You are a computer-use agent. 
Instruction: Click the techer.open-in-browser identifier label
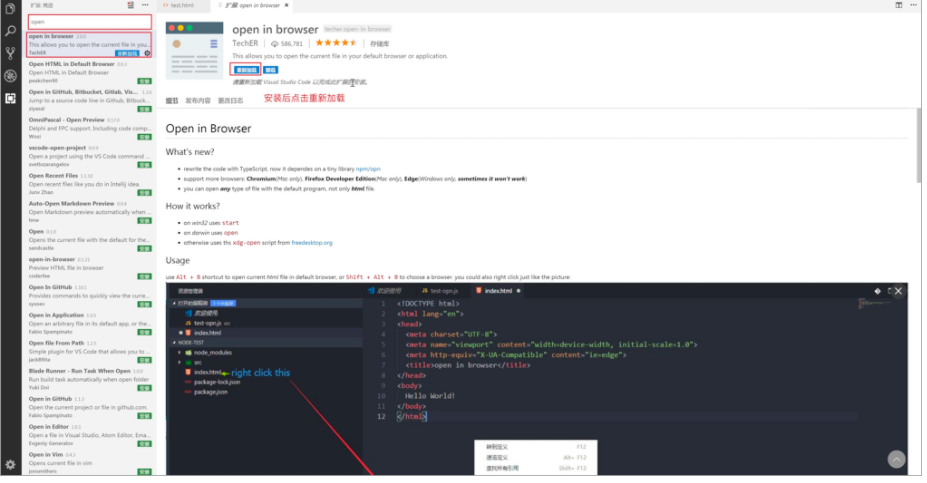point(357,29)
